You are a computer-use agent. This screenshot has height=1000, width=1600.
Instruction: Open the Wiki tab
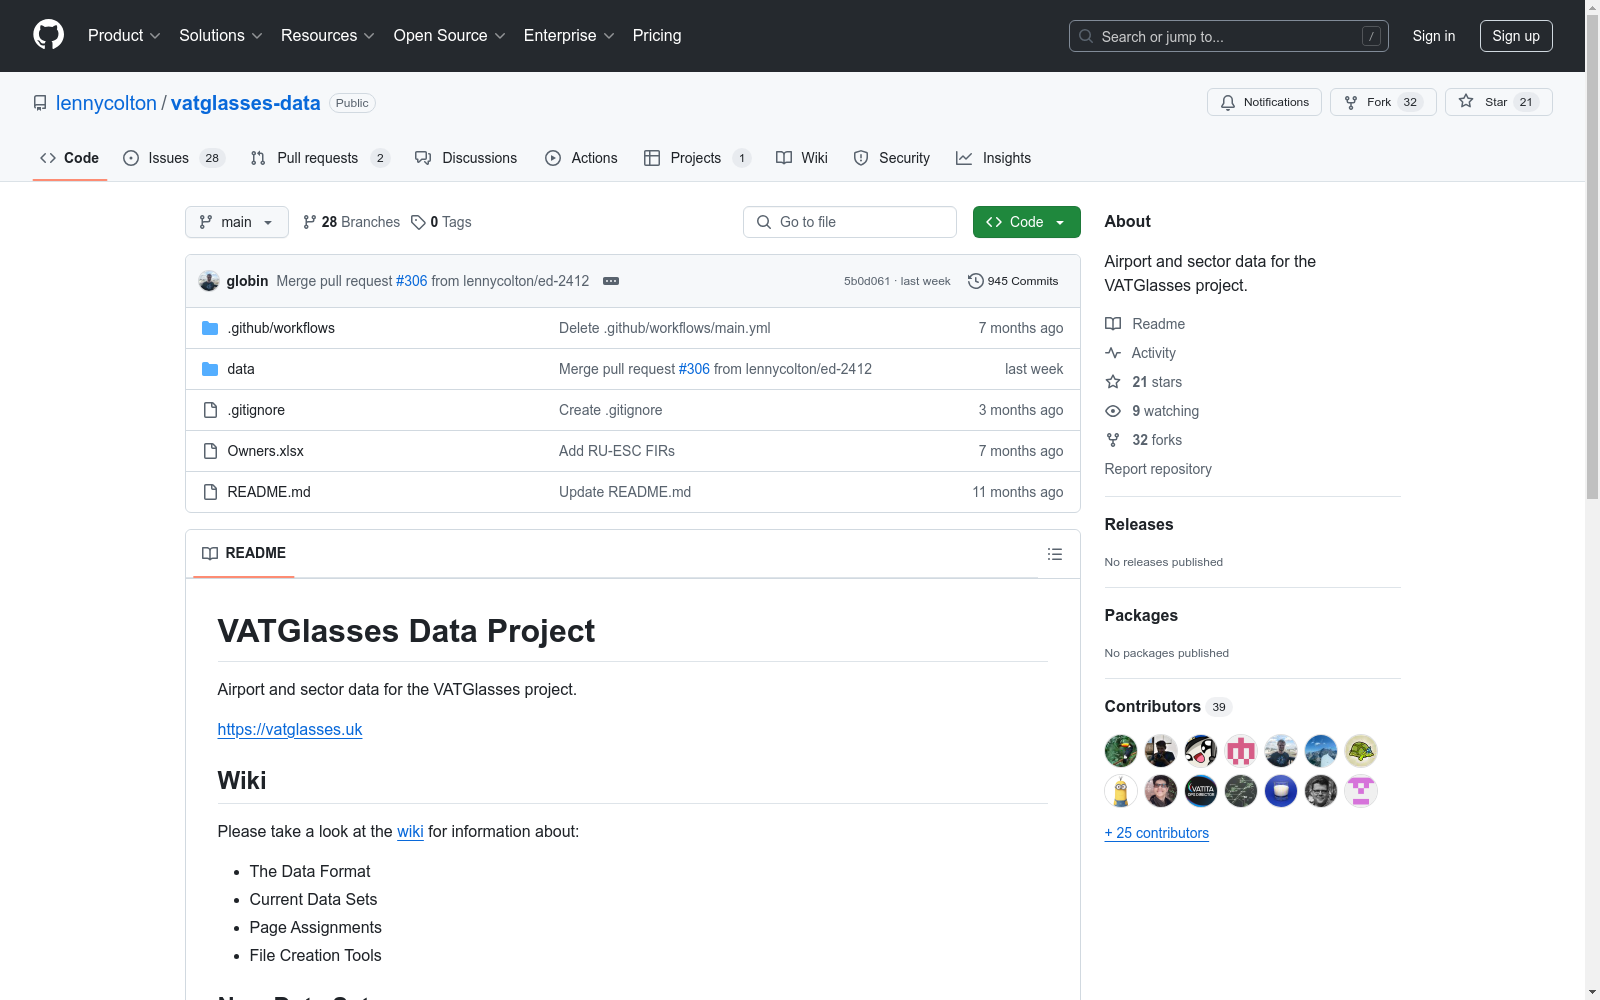(x=802, y=158)
